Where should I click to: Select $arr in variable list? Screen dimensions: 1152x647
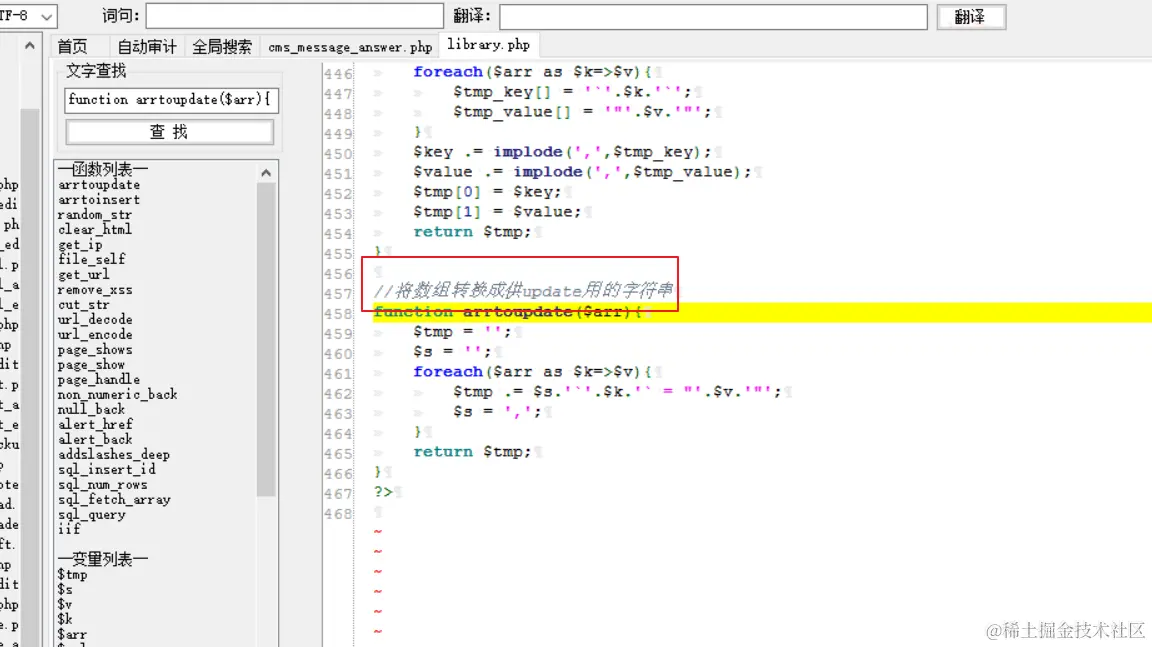click(73, 635)
